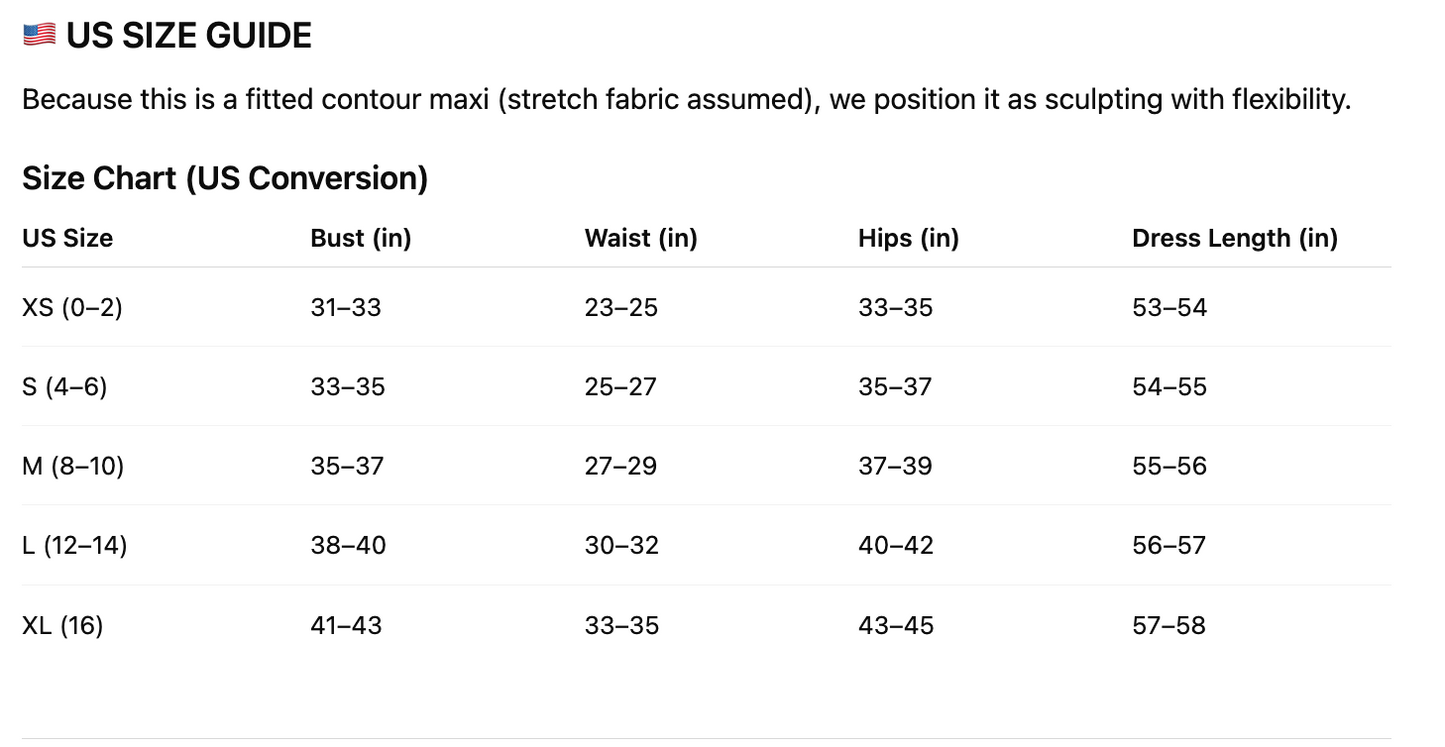
Task: Click the Size Chart (US Conversion) subheading
Action: point(225,178)
